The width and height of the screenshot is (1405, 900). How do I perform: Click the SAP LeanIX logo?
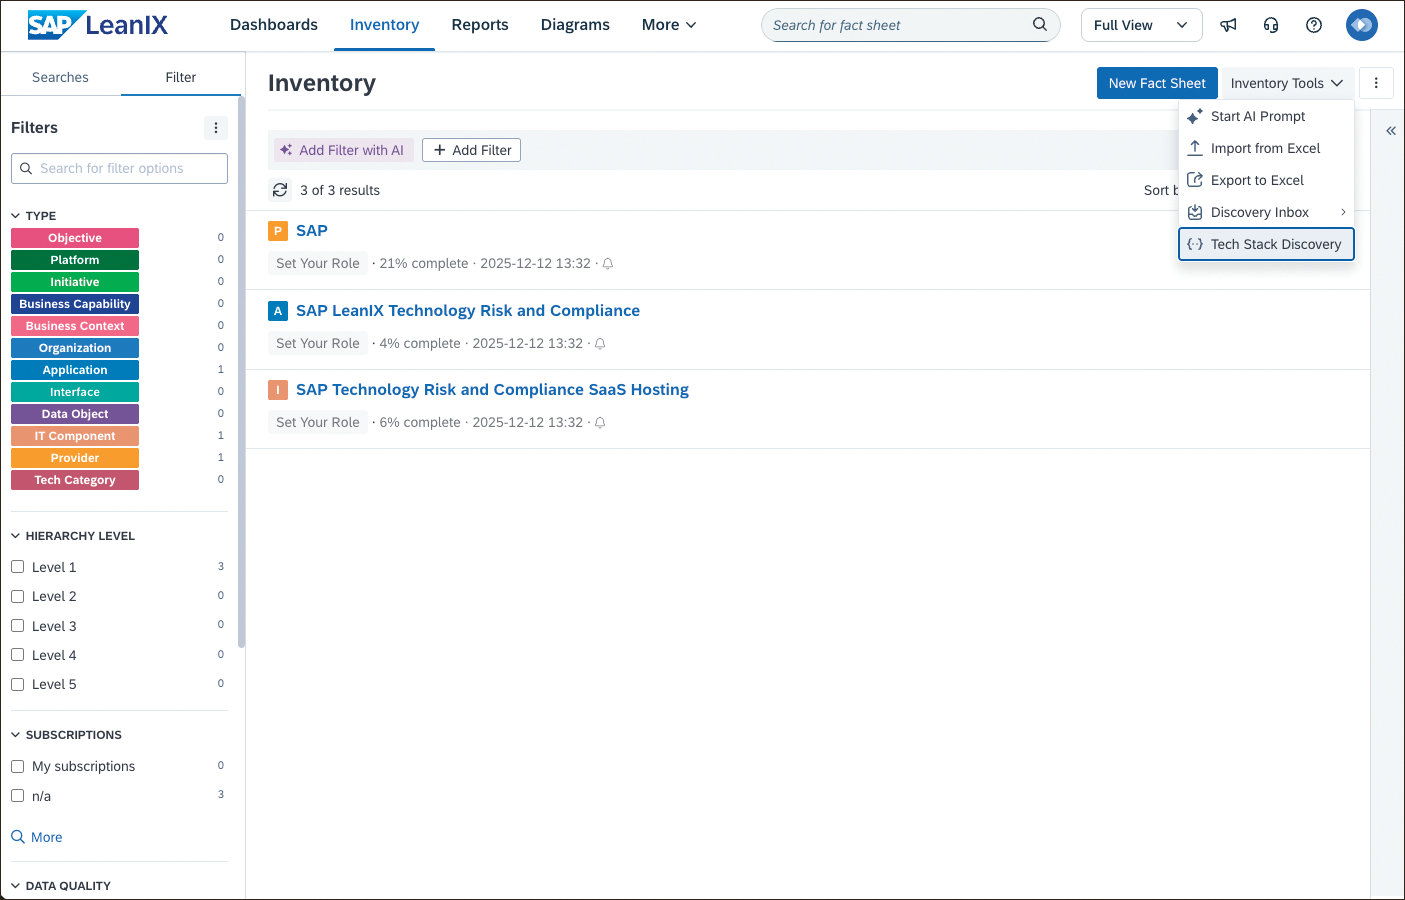tap(97, 25)
